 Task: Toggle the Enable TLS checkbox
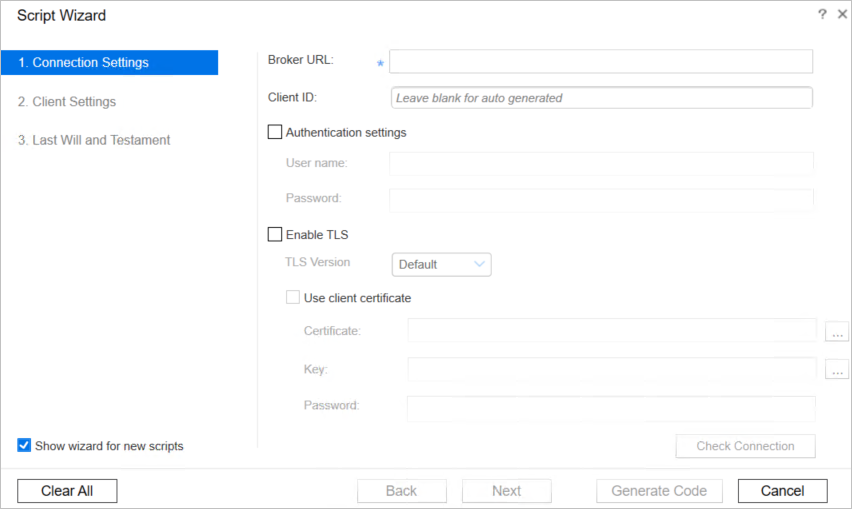[275, 235]
